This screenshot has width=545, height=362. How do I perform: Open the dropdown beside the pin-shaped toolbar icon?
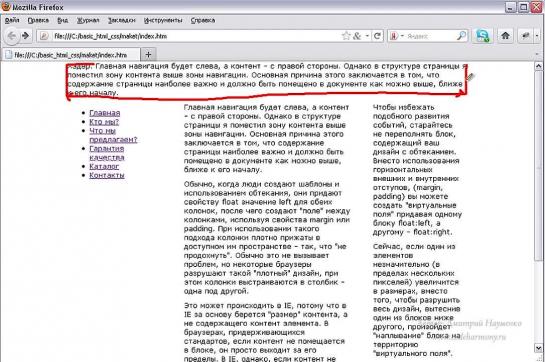(537, 36)
